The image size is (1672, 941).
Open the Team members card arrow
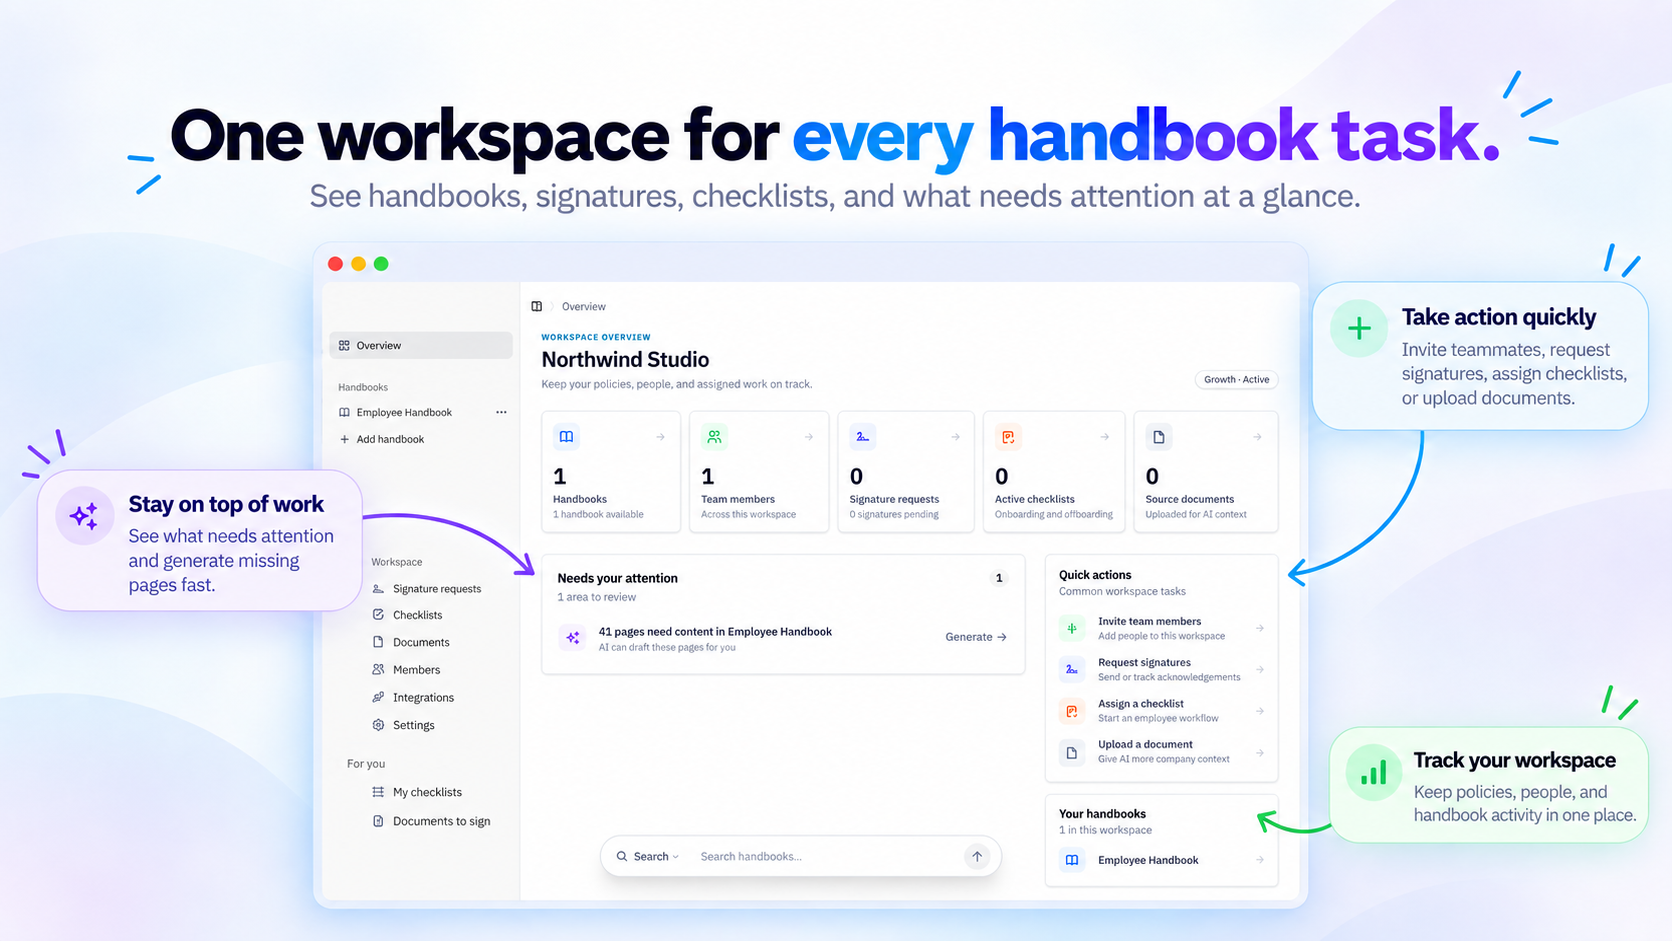[808, 437]
